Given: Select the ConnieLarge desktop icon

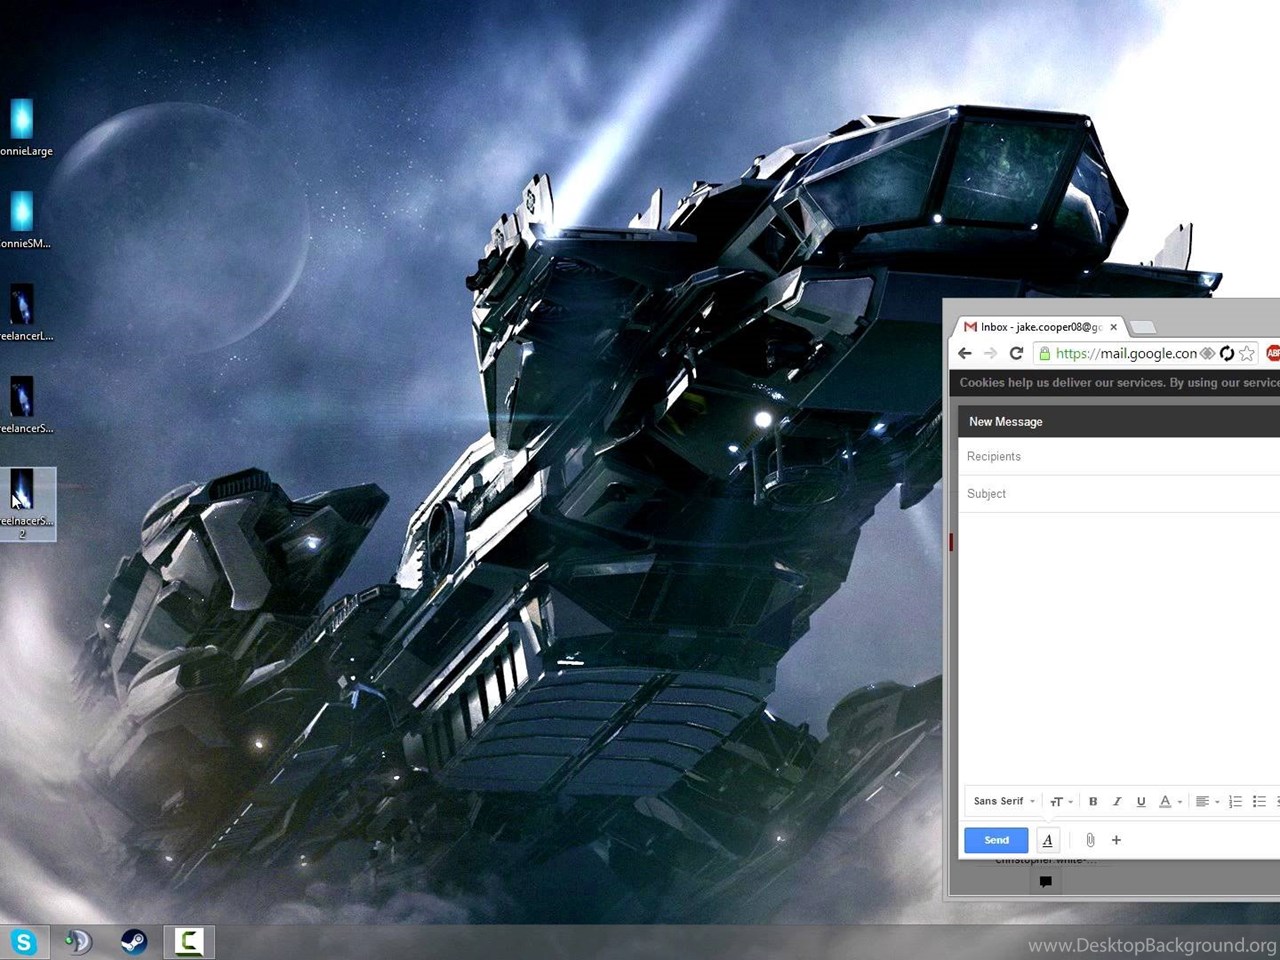Looking at the screenshot, I should point(22,128).
